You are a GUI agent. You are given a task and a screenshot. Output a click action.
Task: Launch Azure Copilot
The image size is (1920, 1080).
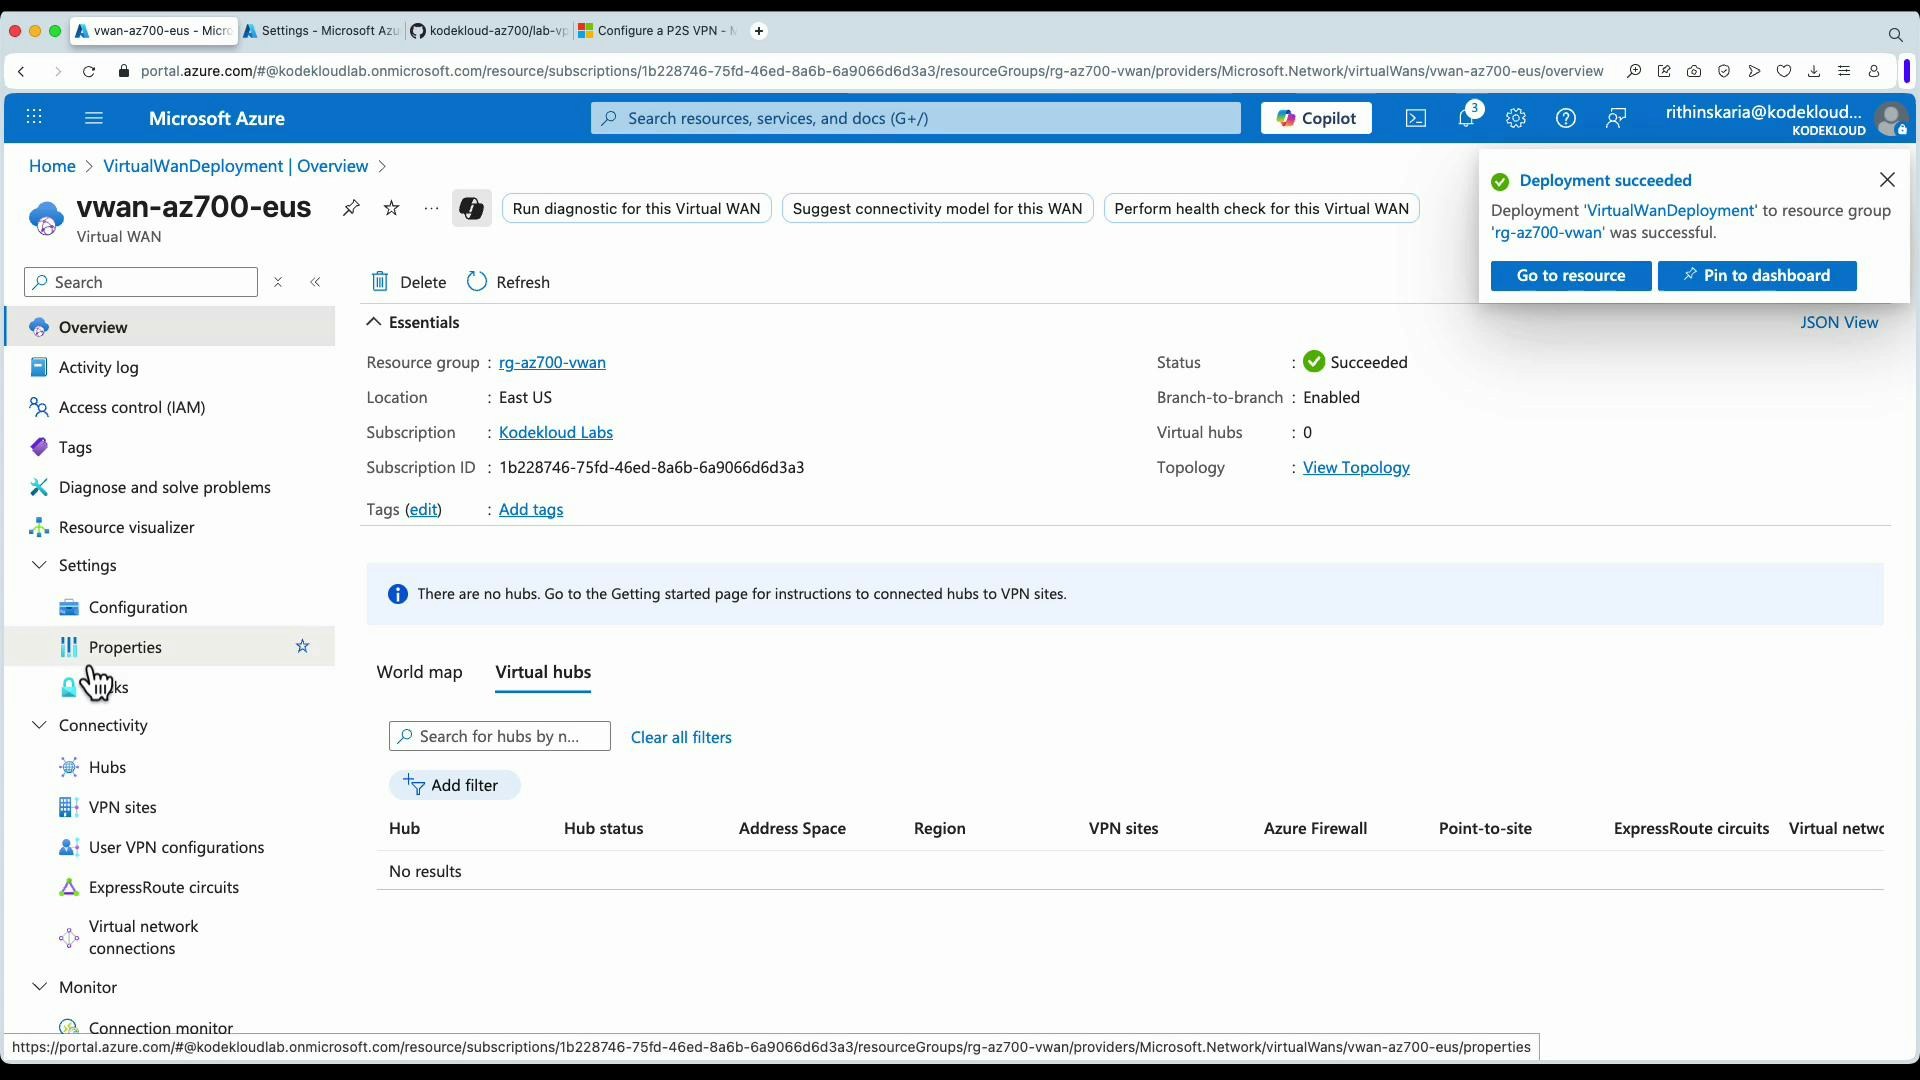tap(1315, 118)
